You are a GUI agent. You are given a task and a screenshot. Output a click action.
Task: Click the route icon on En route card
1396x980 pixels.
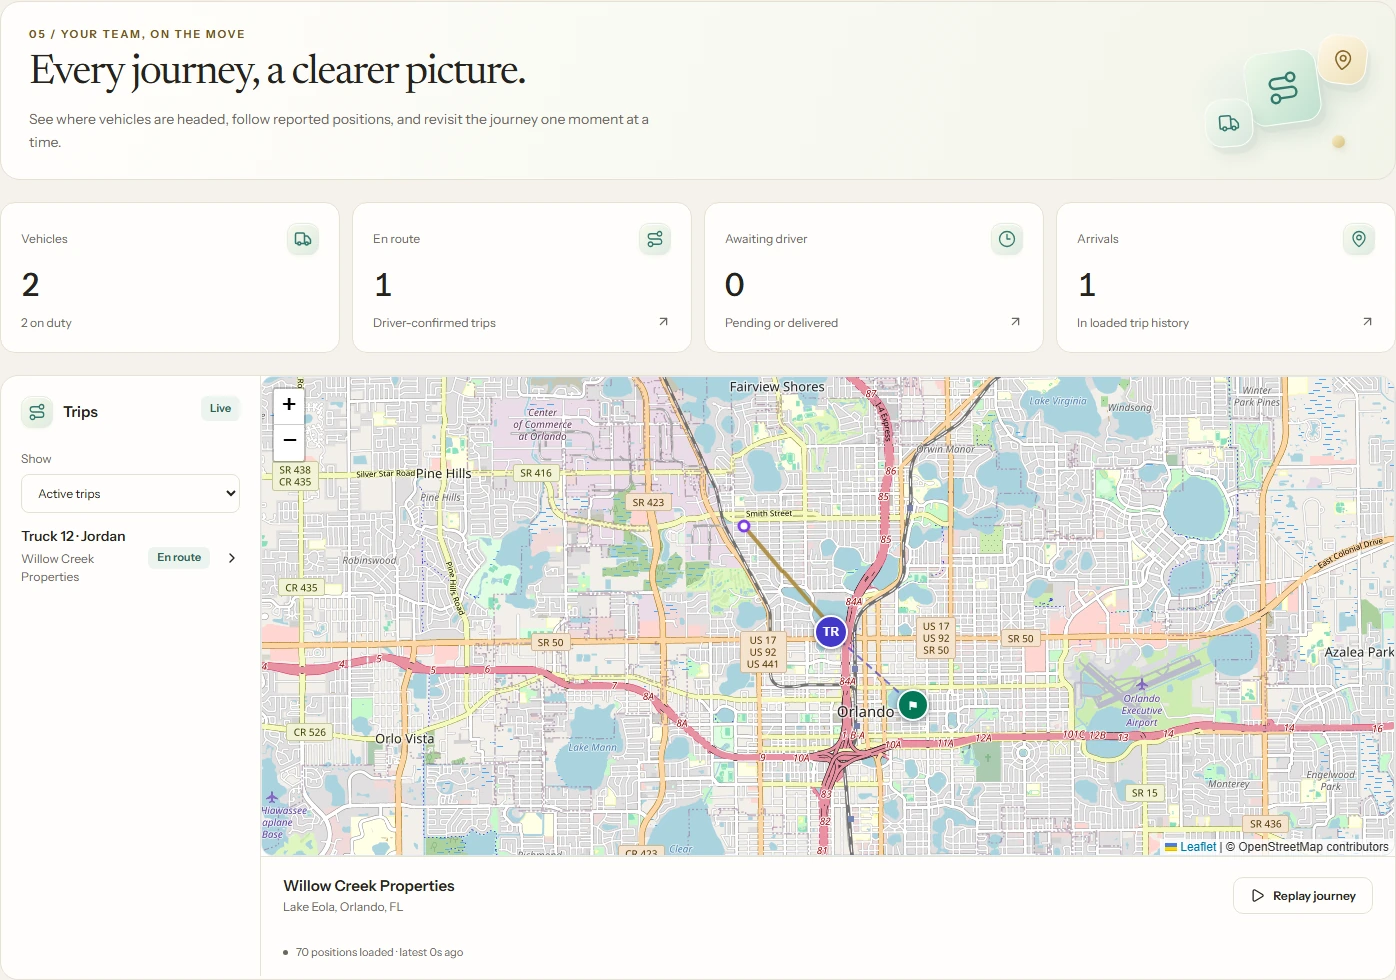point(655,239)
